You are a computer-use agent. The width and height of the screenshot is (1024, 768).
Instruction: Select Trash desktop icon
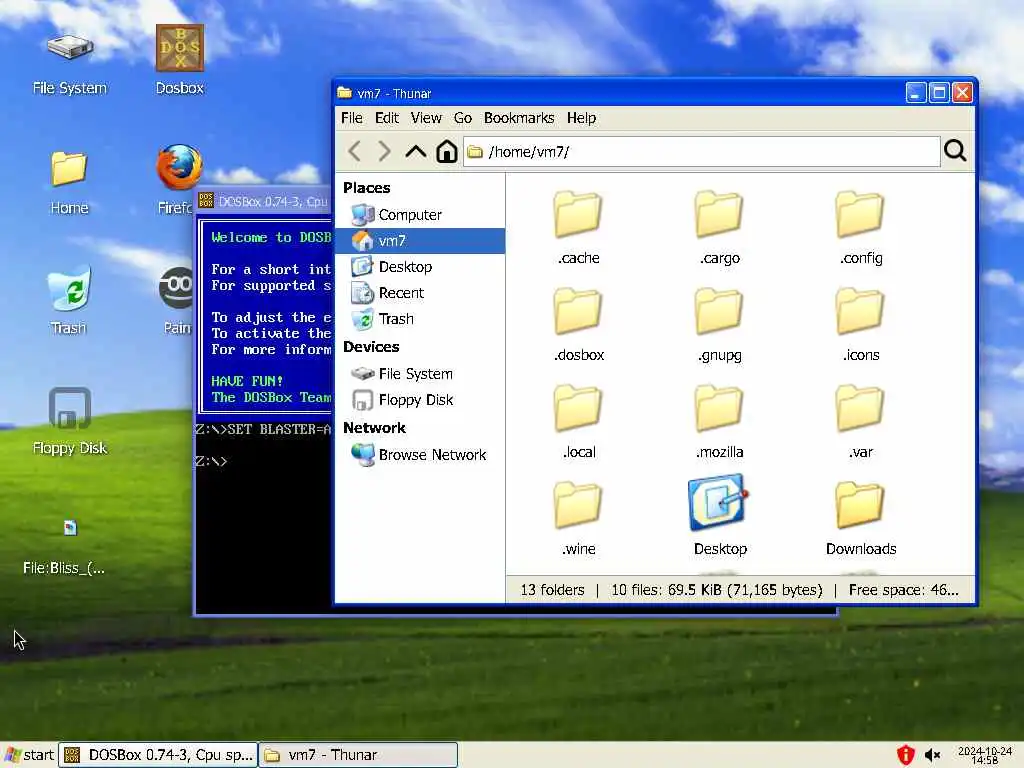69,300
